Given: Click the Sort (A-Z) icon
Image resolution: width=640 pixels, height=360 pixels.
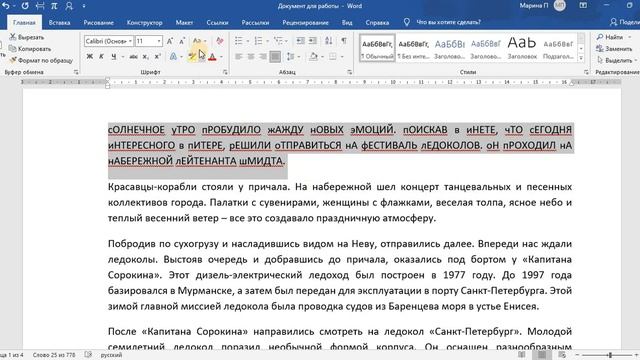Looking at the screenshot, I should click(329, 41).
